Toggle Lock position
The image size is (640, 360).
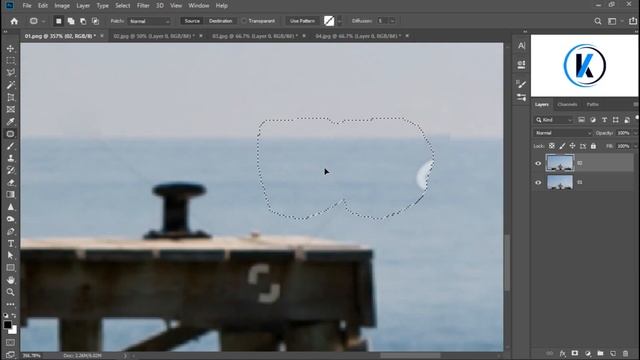[x=573, y=146]
